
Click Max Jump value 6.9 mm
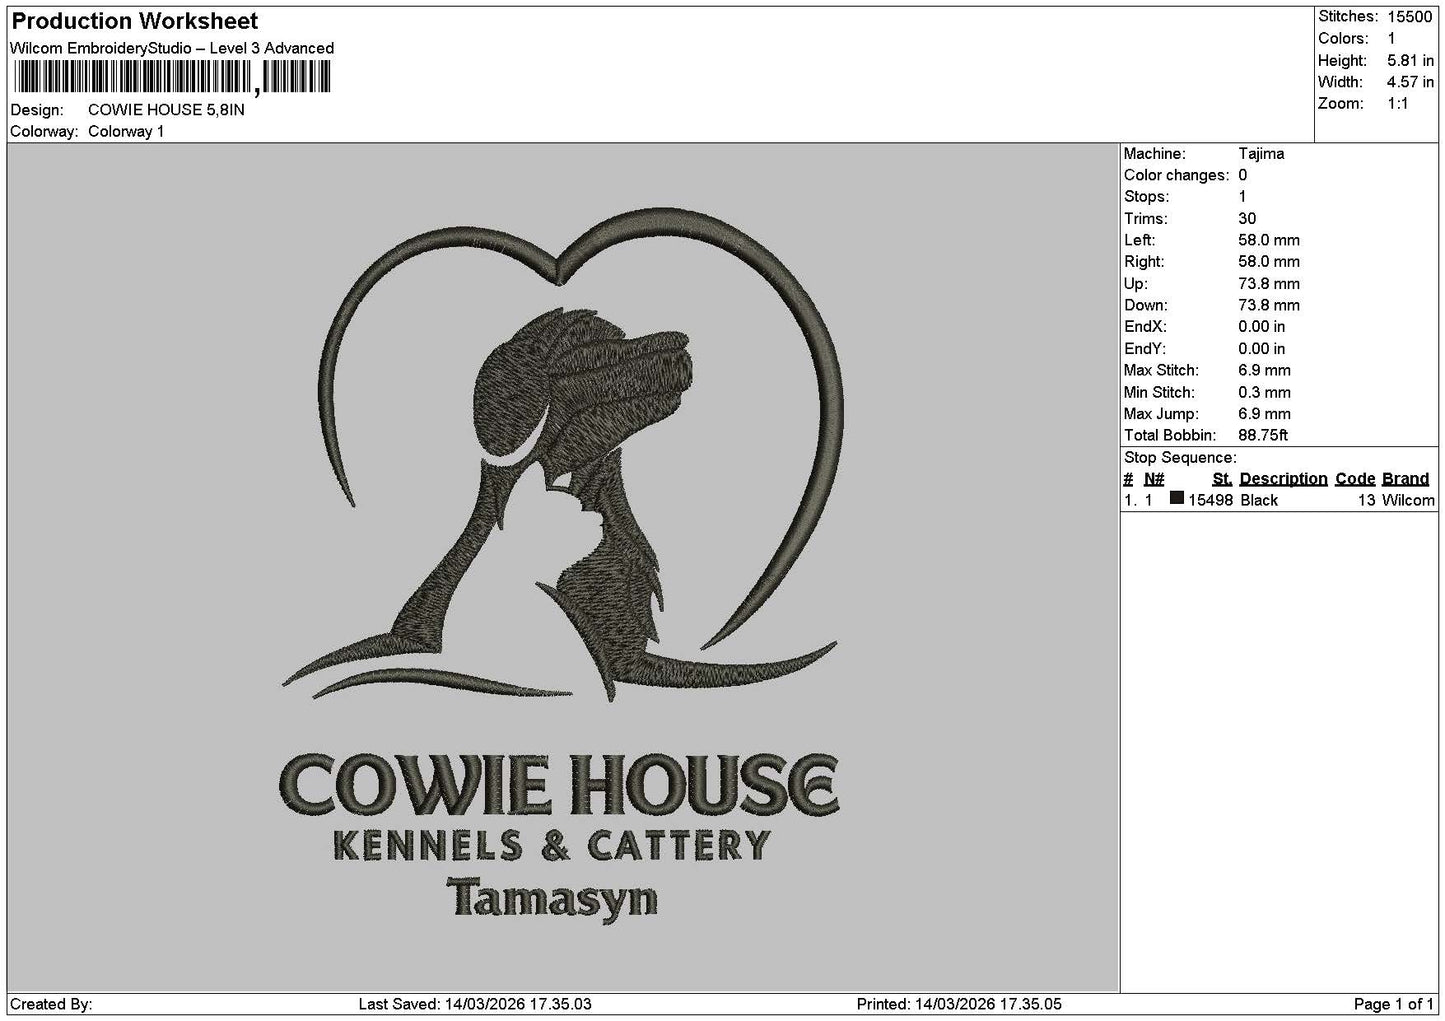[1264, 414]
